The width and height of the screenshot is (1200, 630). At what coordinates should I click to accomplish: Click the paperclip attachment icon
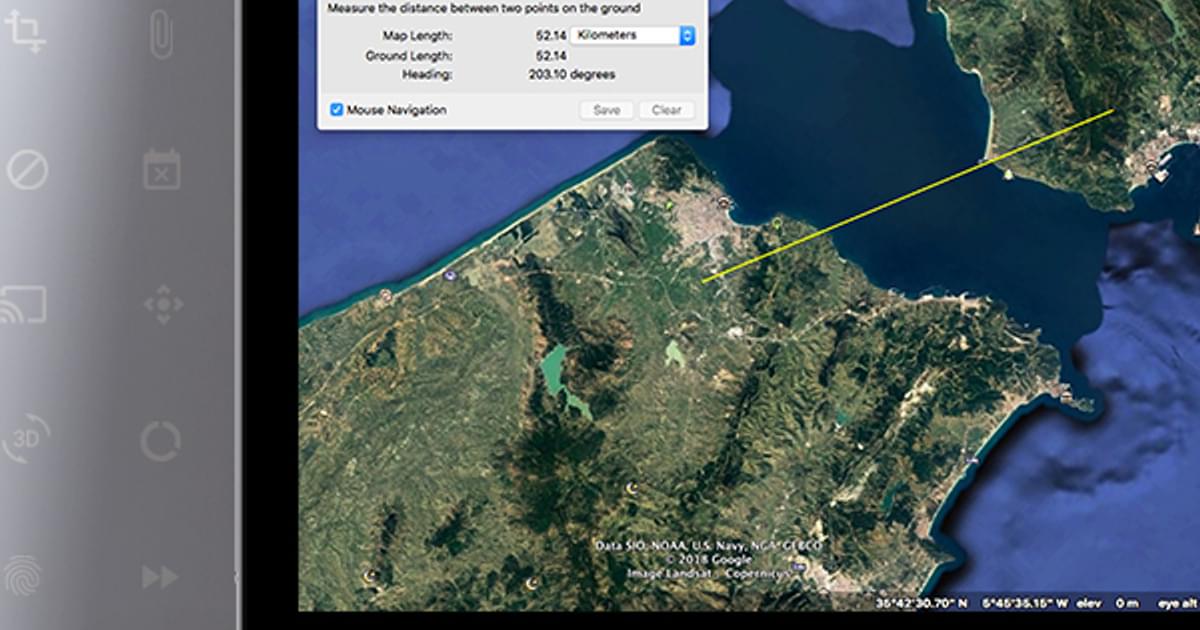pyautogui.click(x=161, y=34)
